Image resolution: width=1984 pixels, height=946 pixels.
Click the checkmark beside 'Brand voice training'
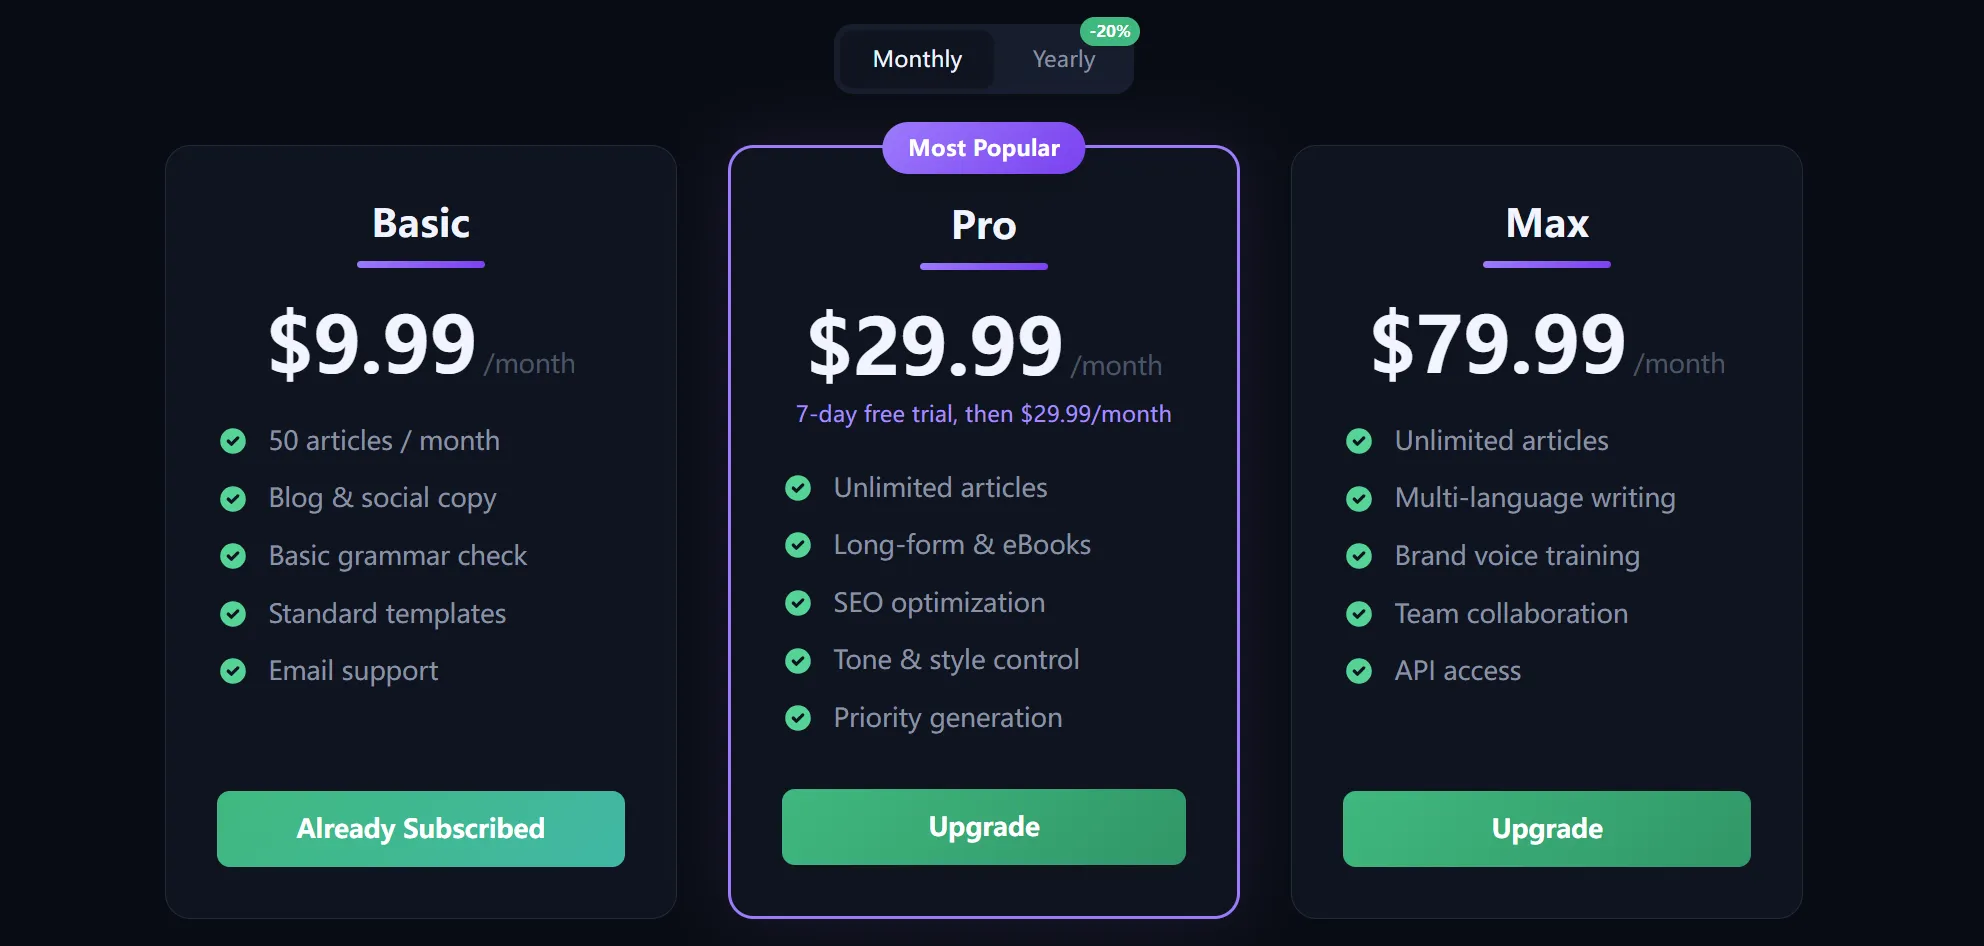(x=1360, y=556)
